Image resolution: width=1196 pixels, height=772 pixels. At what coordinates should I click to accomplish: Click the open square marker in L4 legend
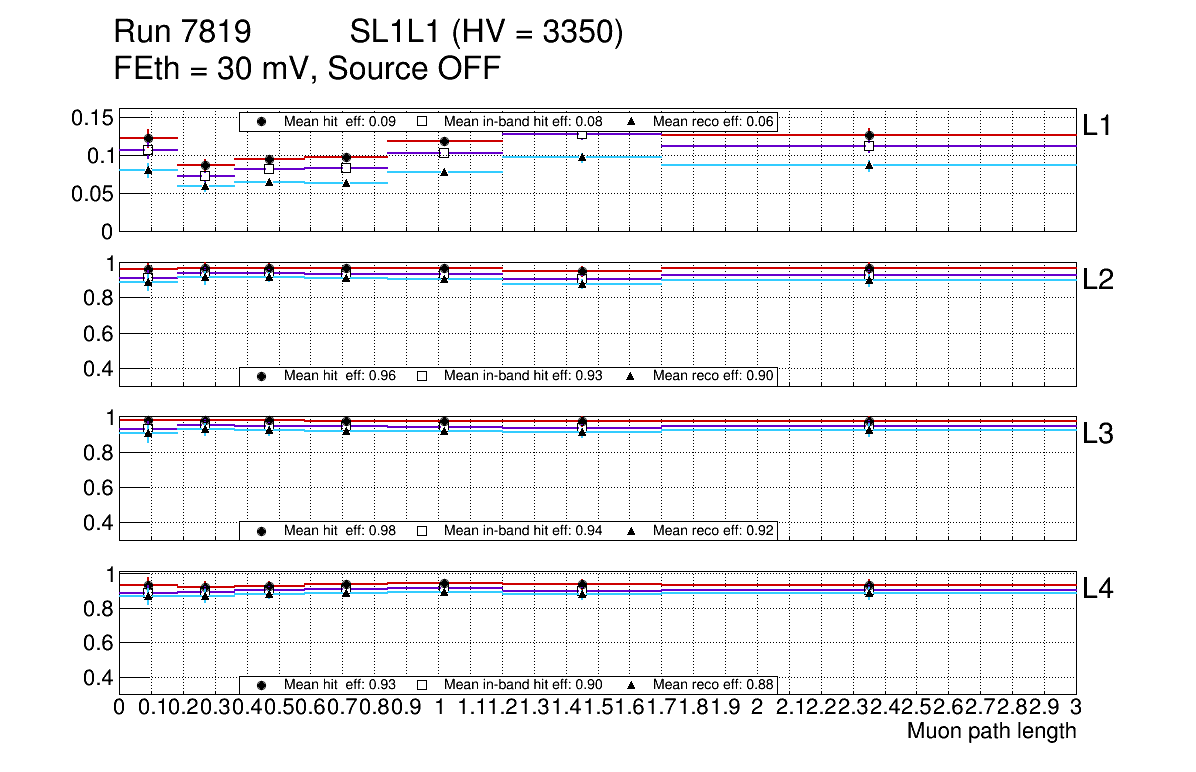[x=422, y=685]
